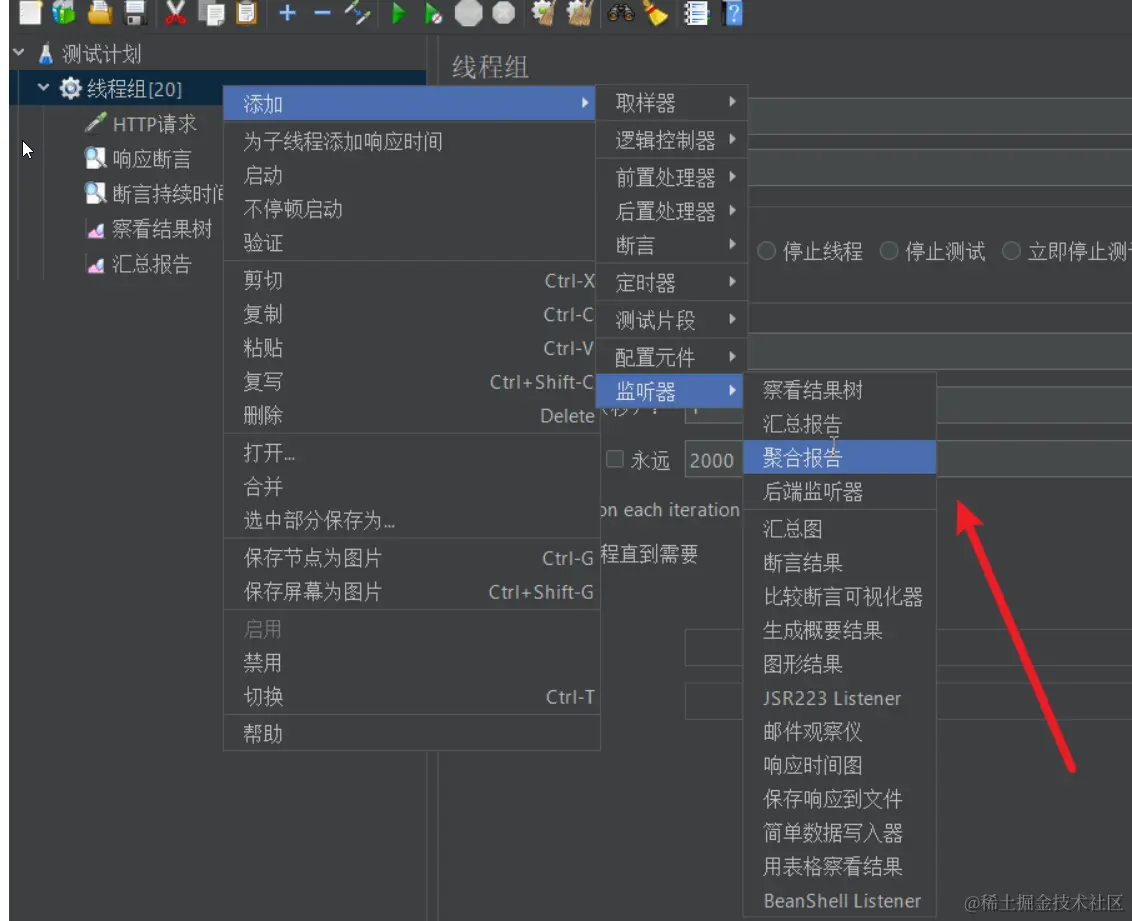Enable the 永远 checkbox

616,459
